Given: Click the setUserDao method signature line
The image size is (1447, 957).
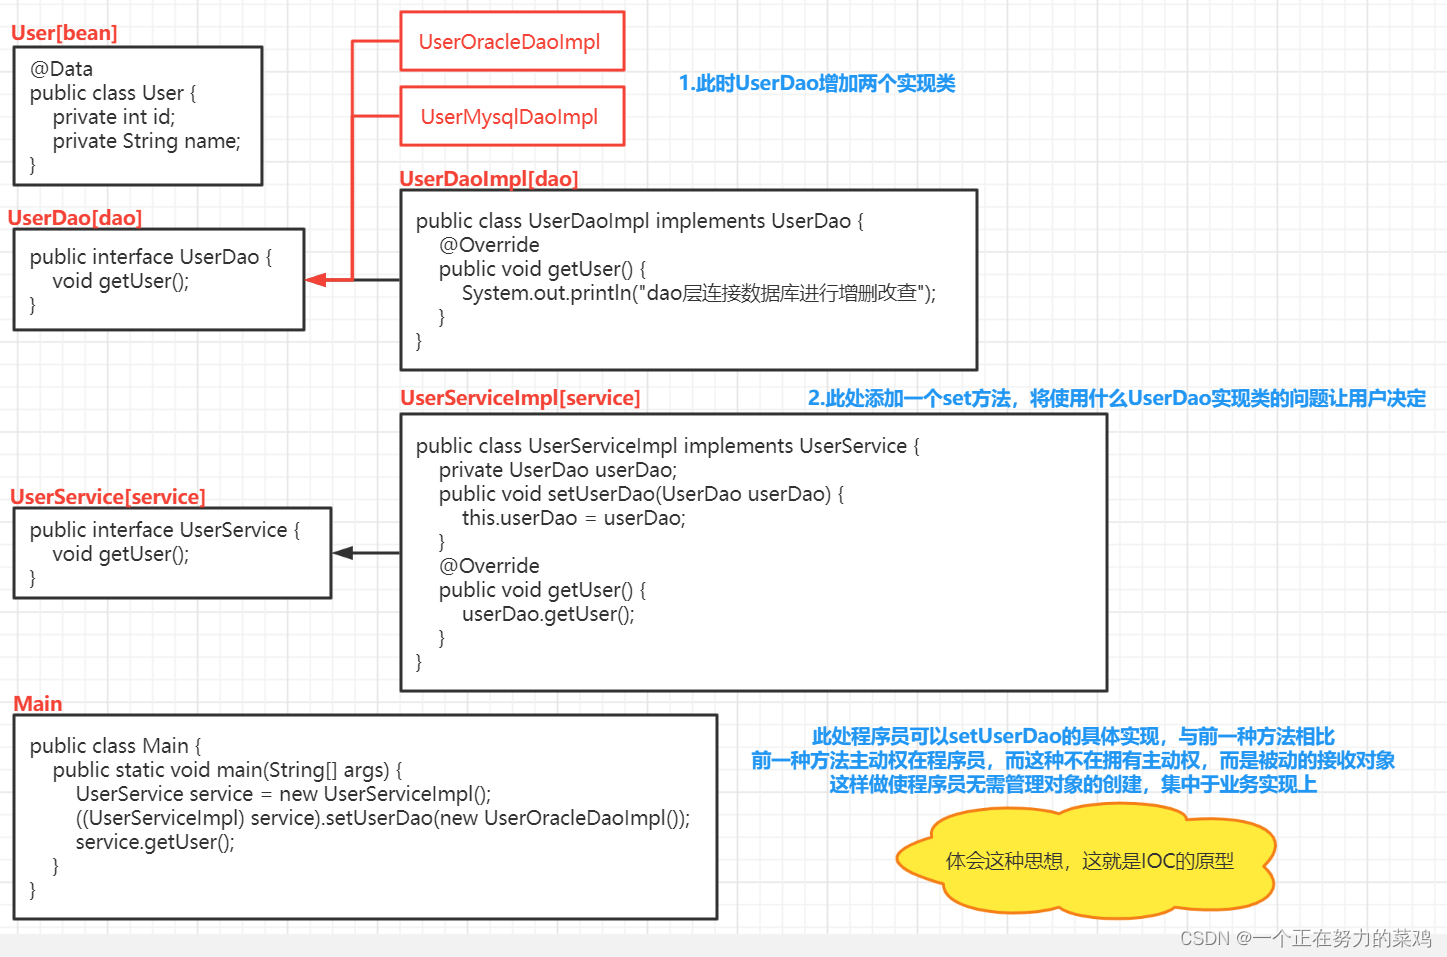Looking at the screenshot, I should (641, 494).
